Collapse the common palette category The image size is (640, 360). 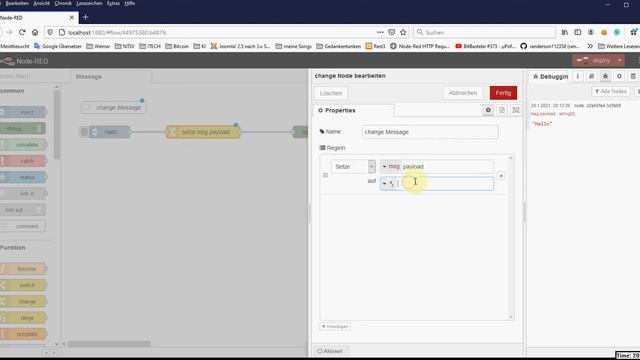pyautogui.click(x=12, y=91)
